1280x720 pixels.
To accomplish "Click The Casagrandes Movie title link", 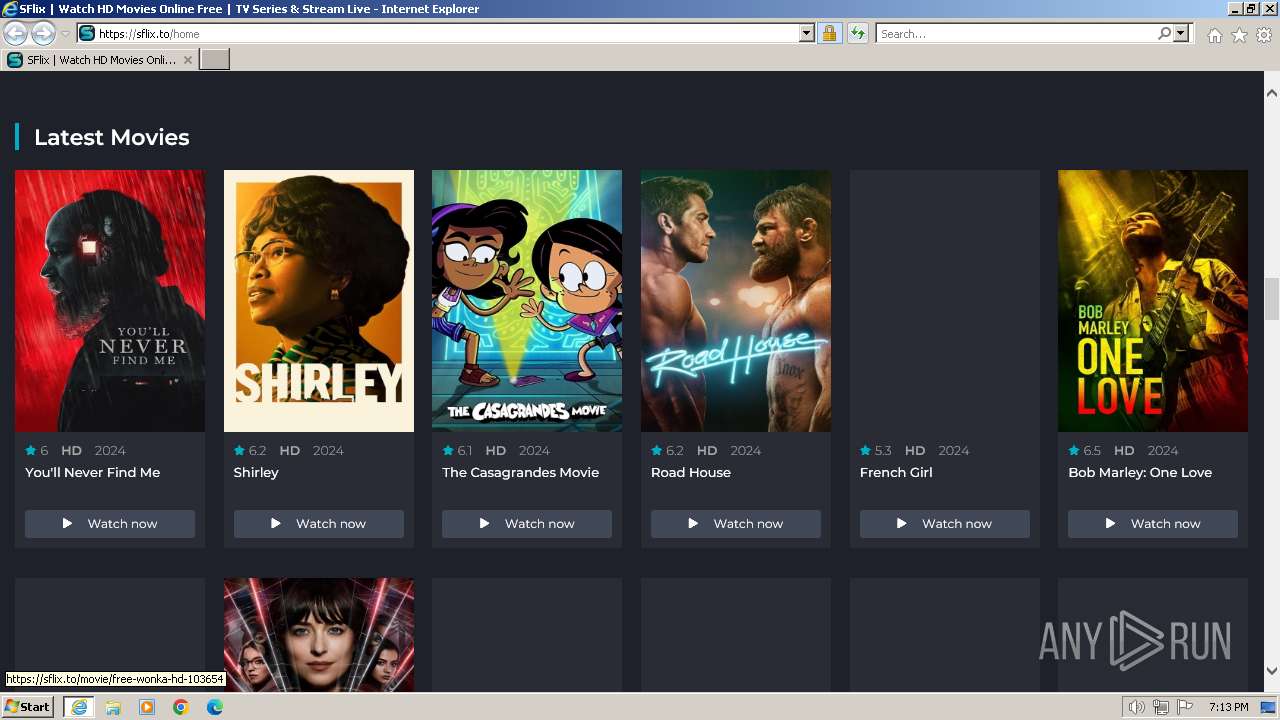I will 520,472.
